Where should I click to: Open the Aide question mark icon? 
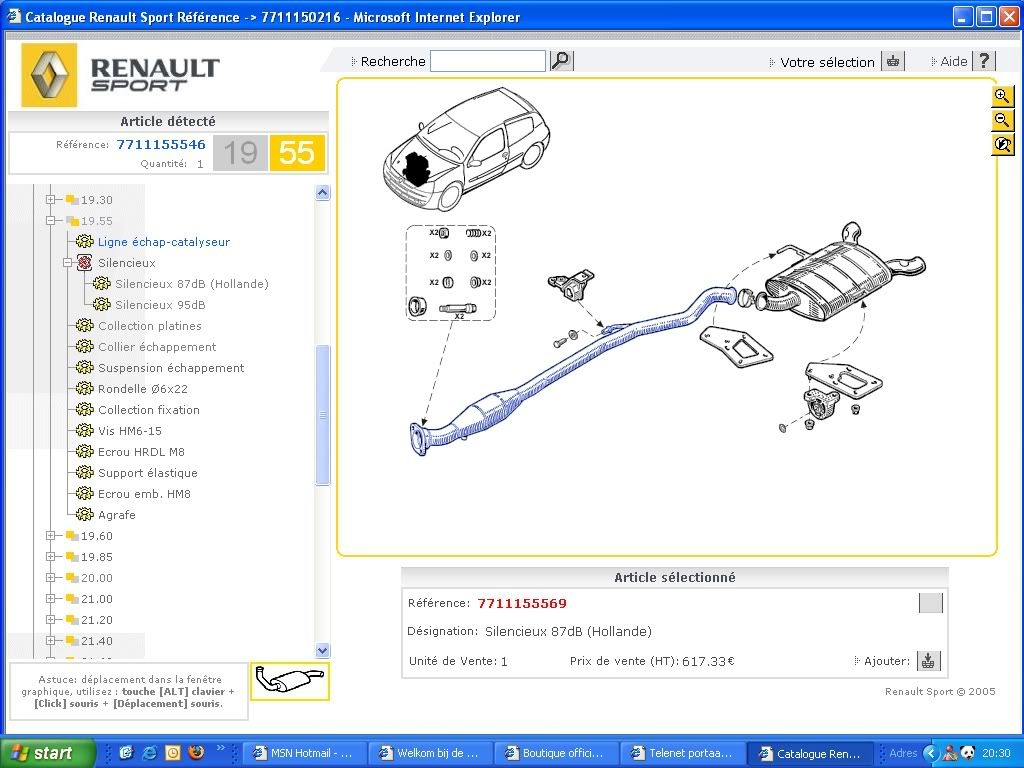984,61
